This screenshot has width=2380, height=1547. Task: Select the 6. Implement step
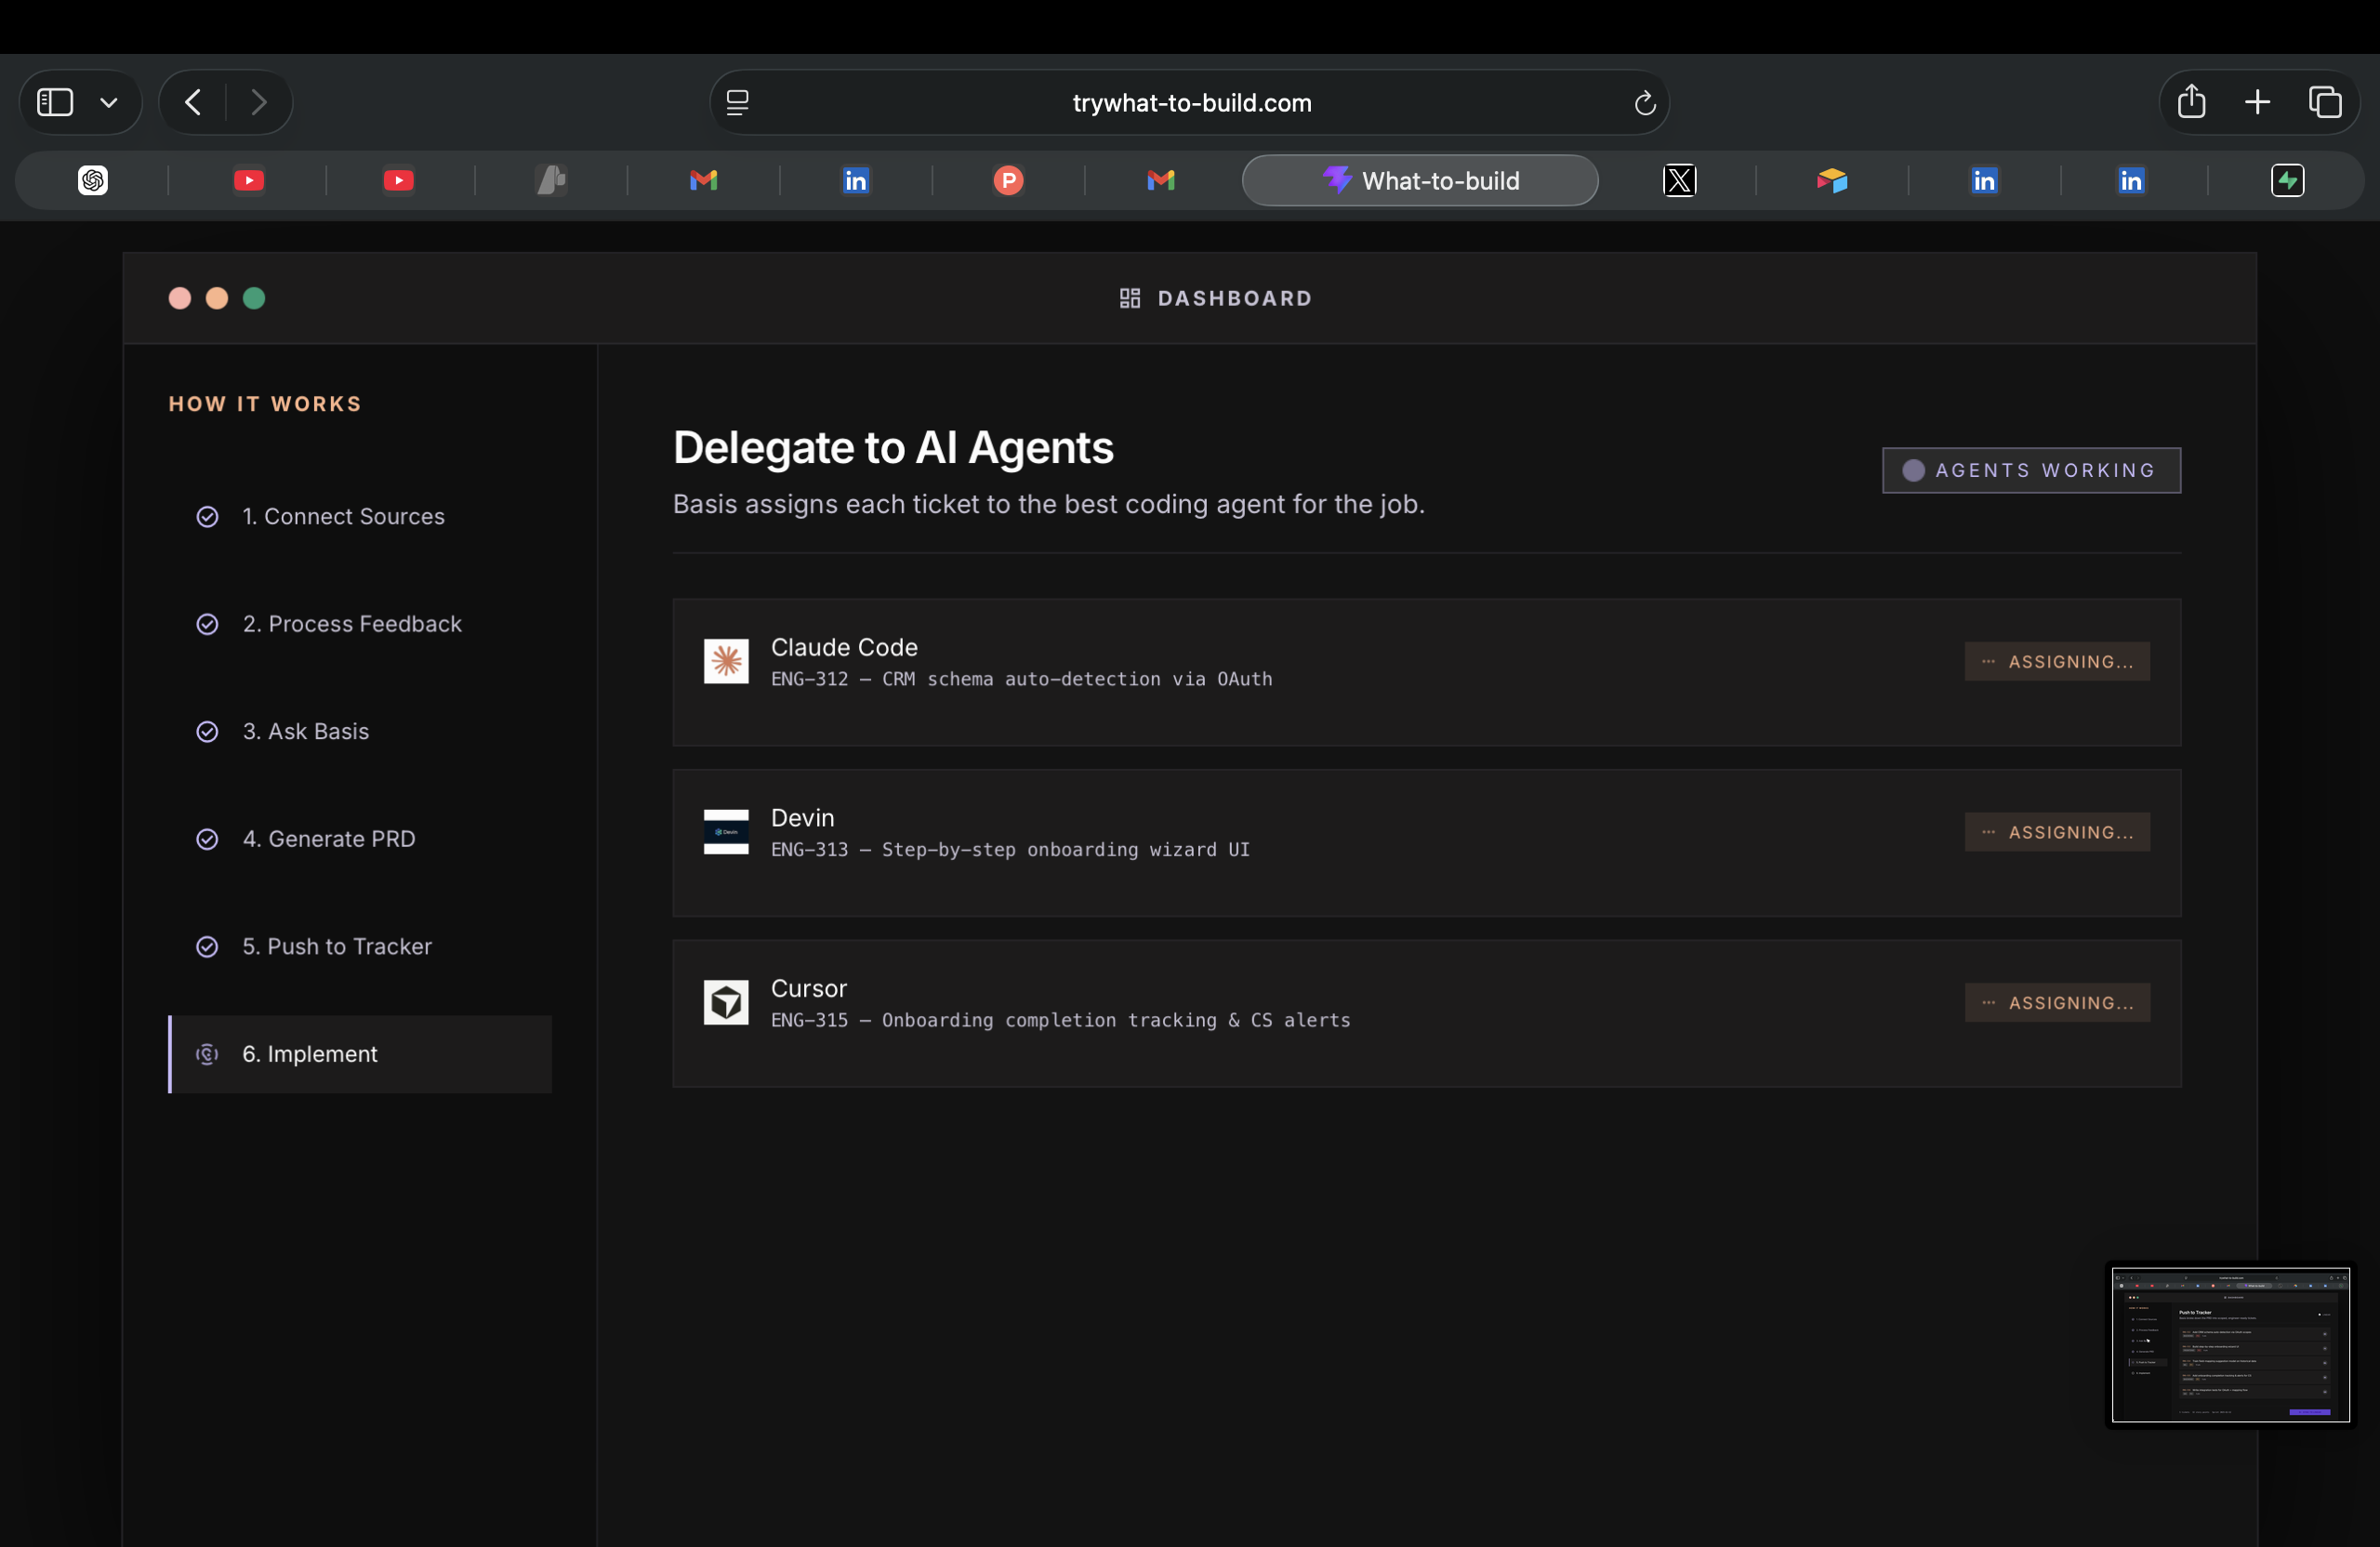click(310, 1054)
